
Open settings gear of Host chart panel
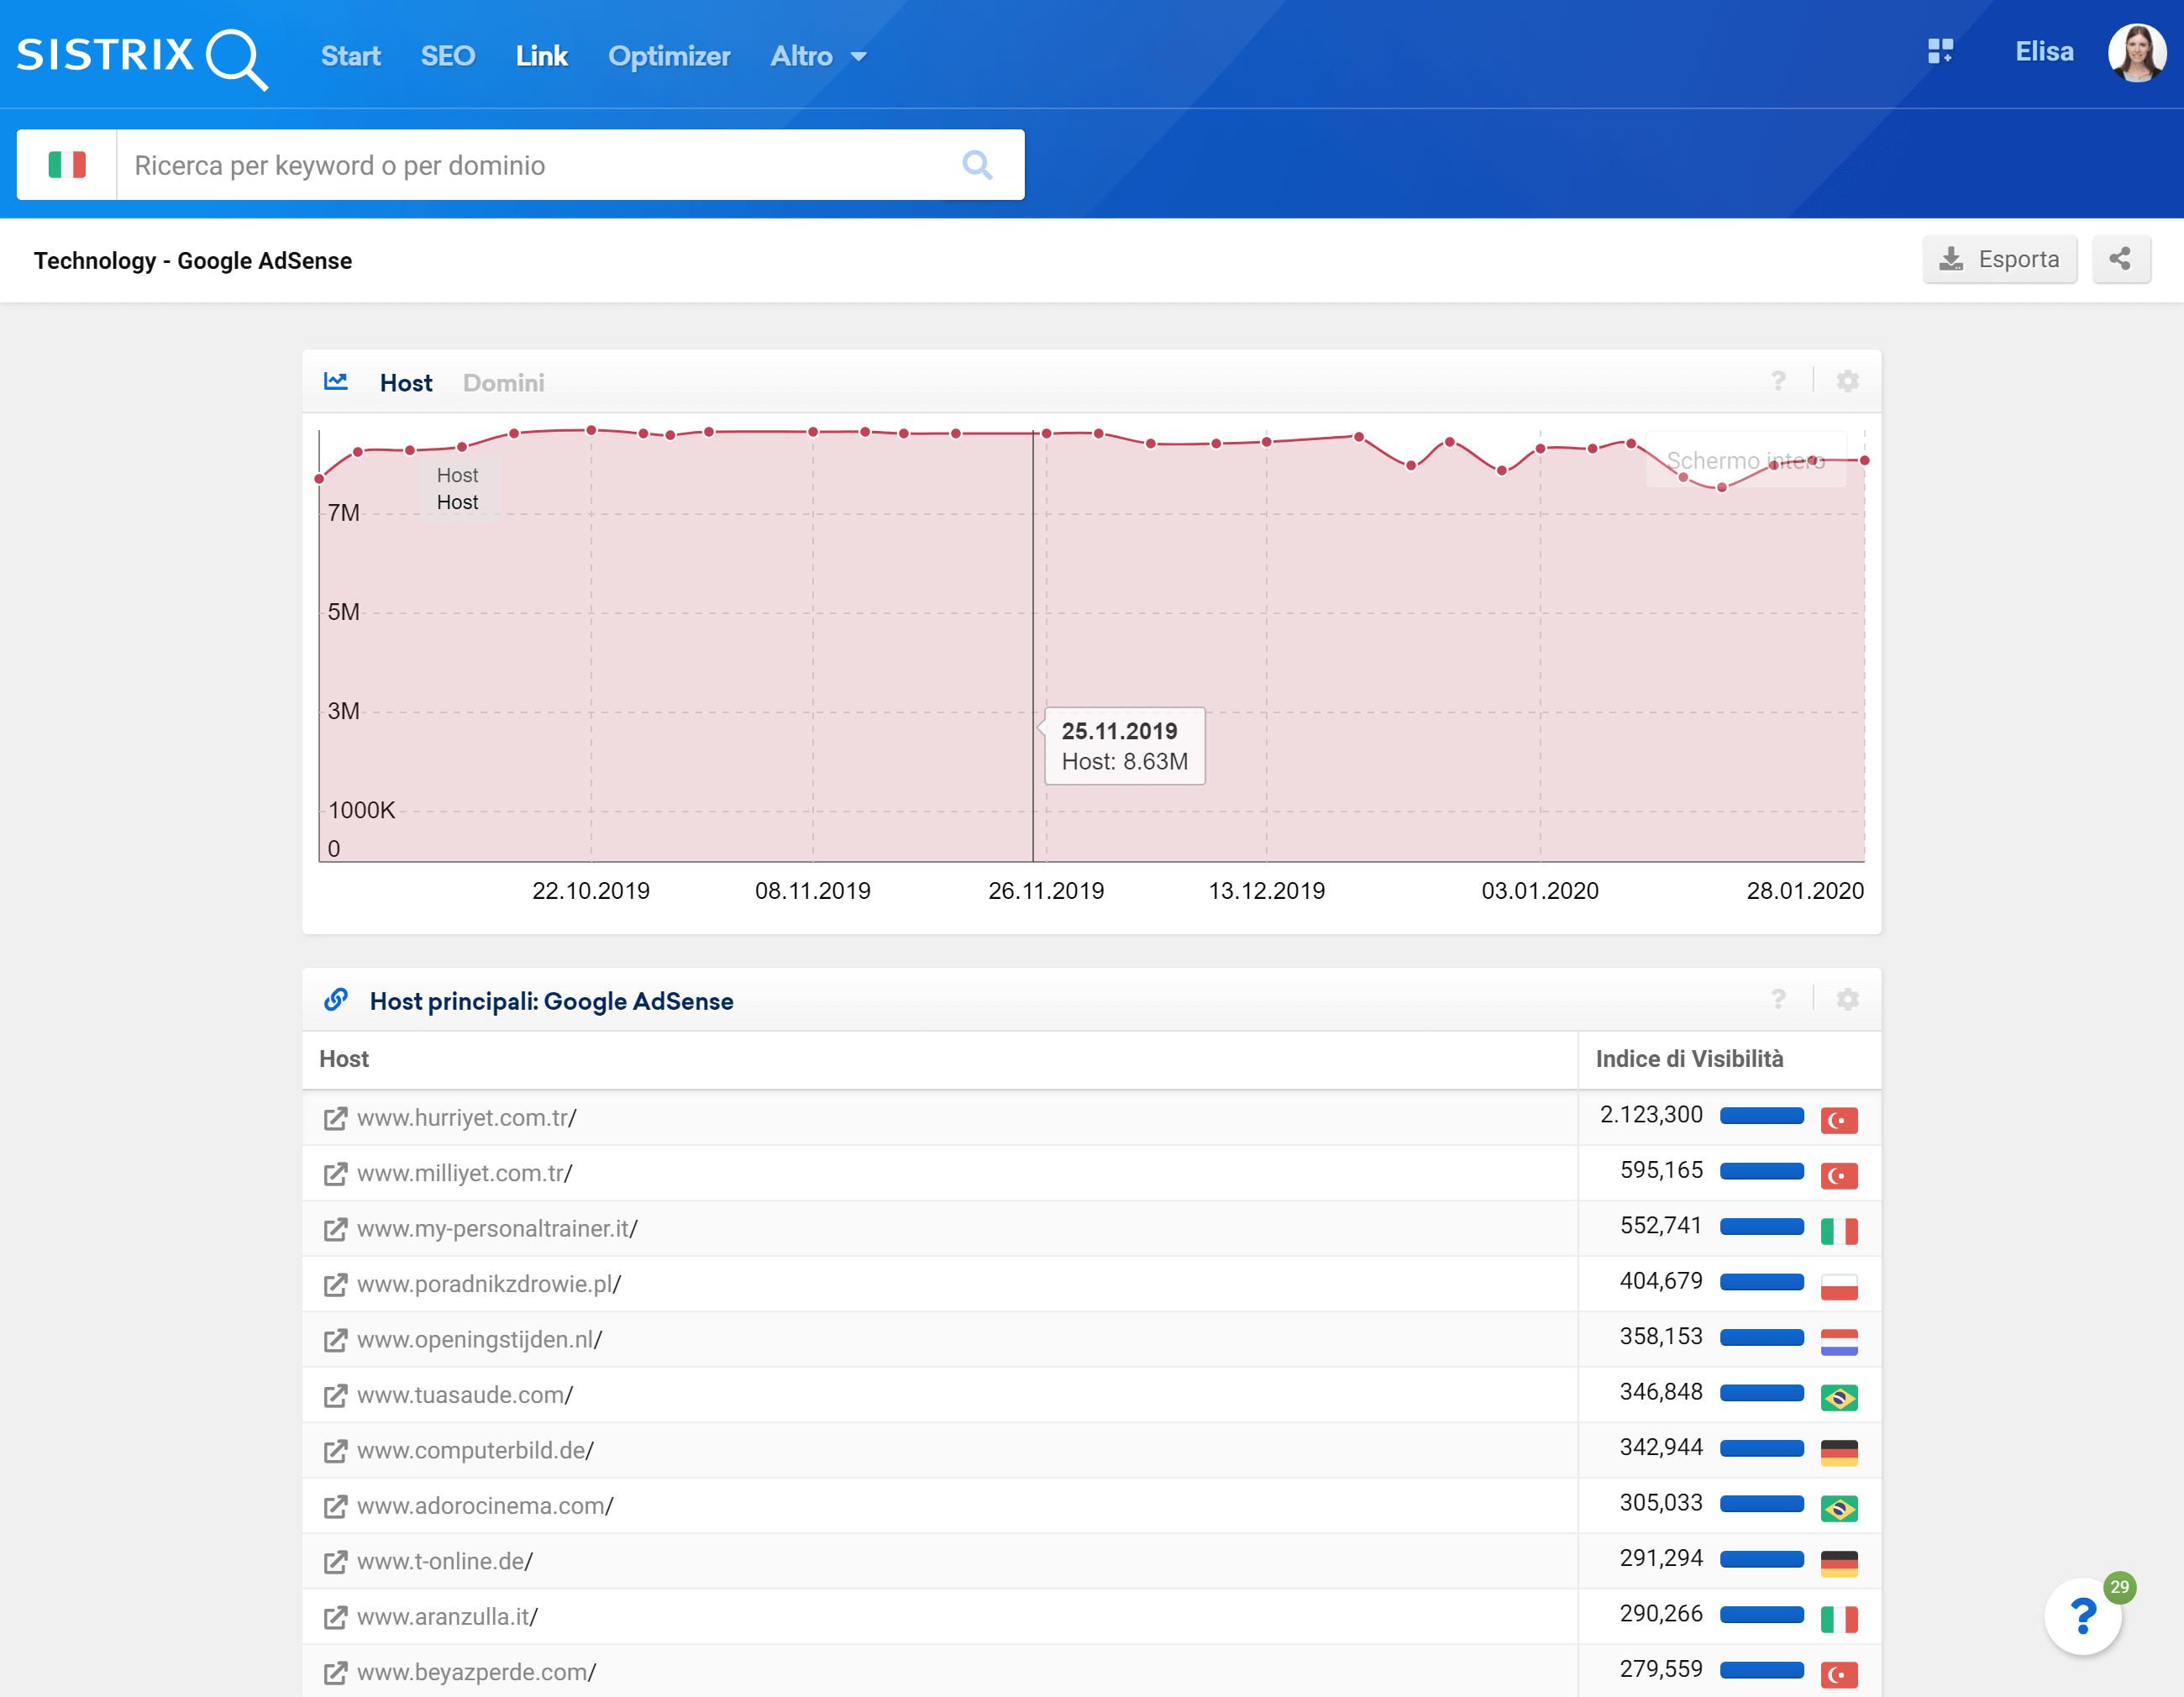(x=1847, y=382)
